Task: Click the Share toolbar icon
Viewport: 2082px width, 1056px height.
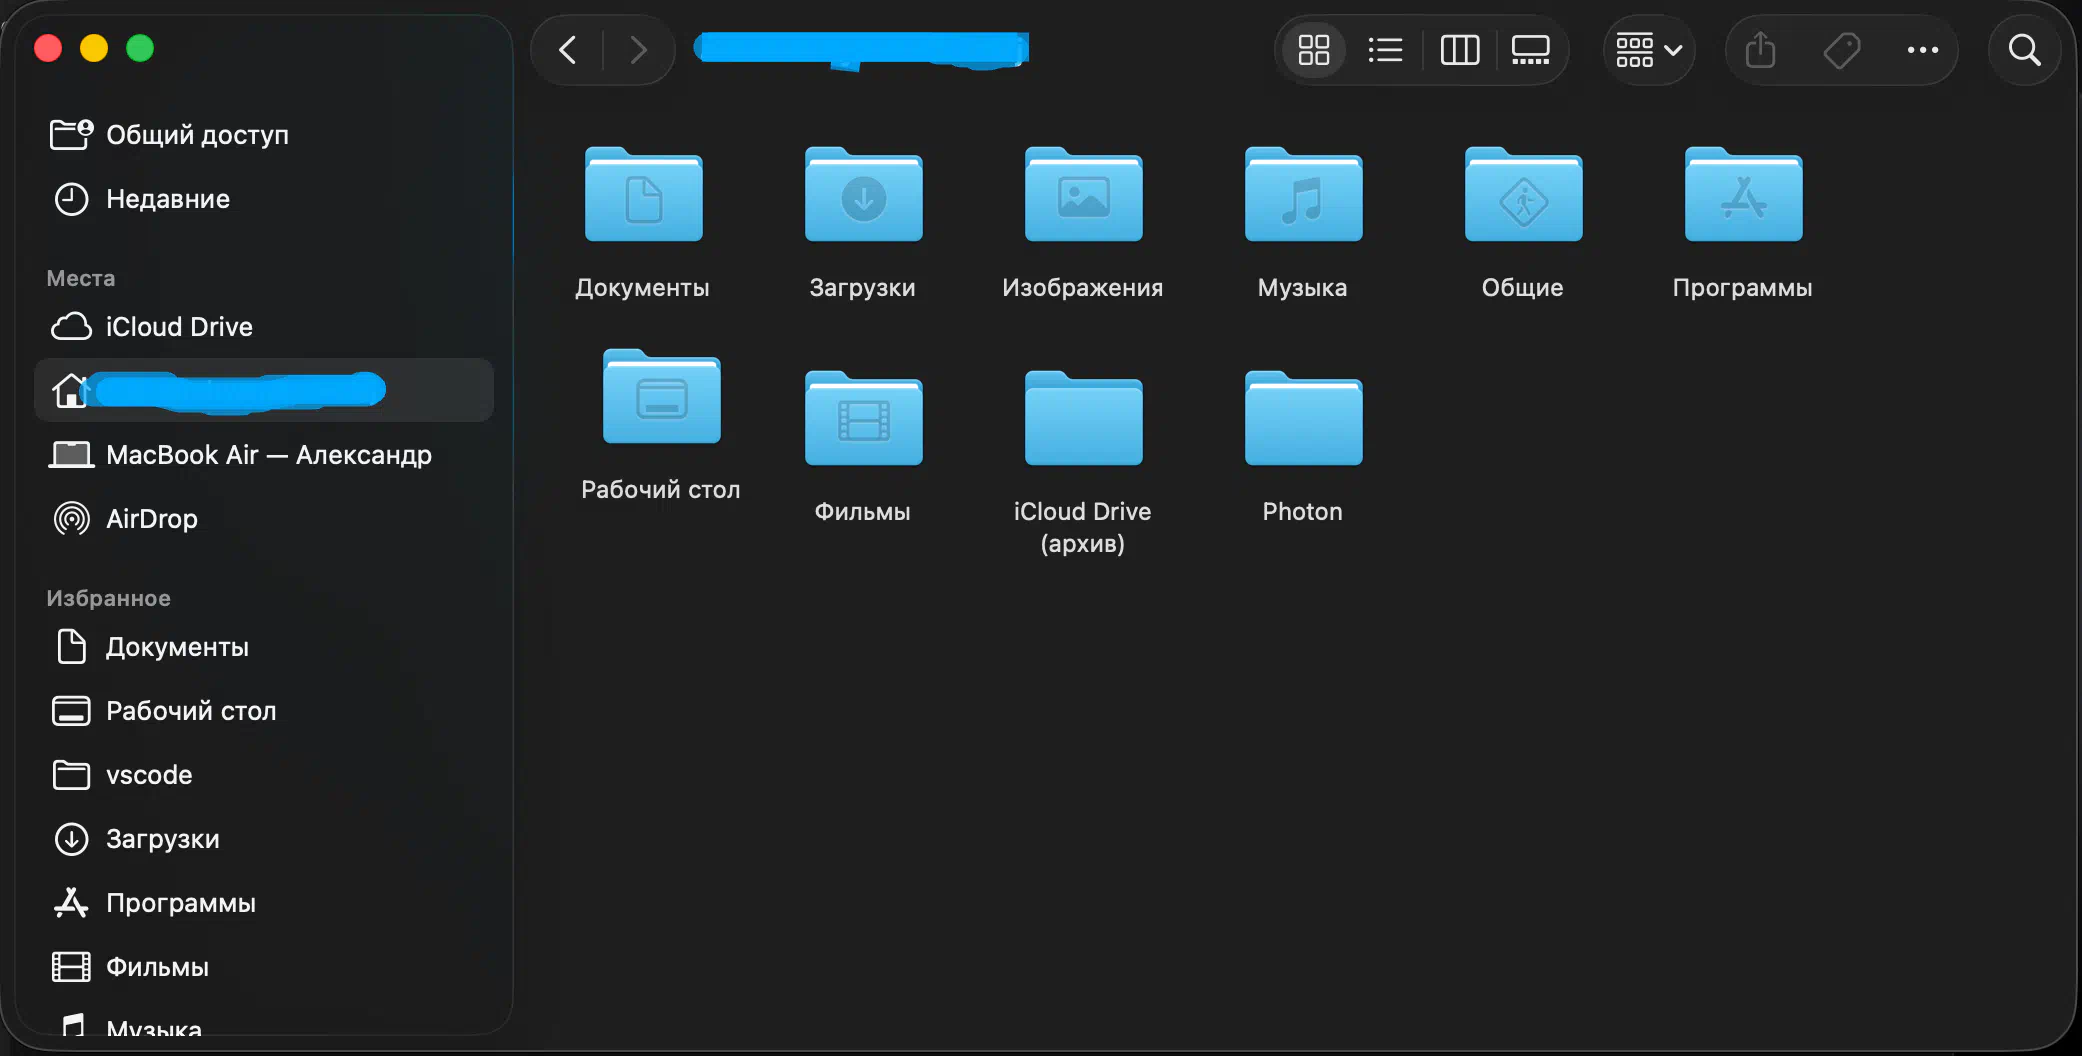Action: click(1760, 50)
